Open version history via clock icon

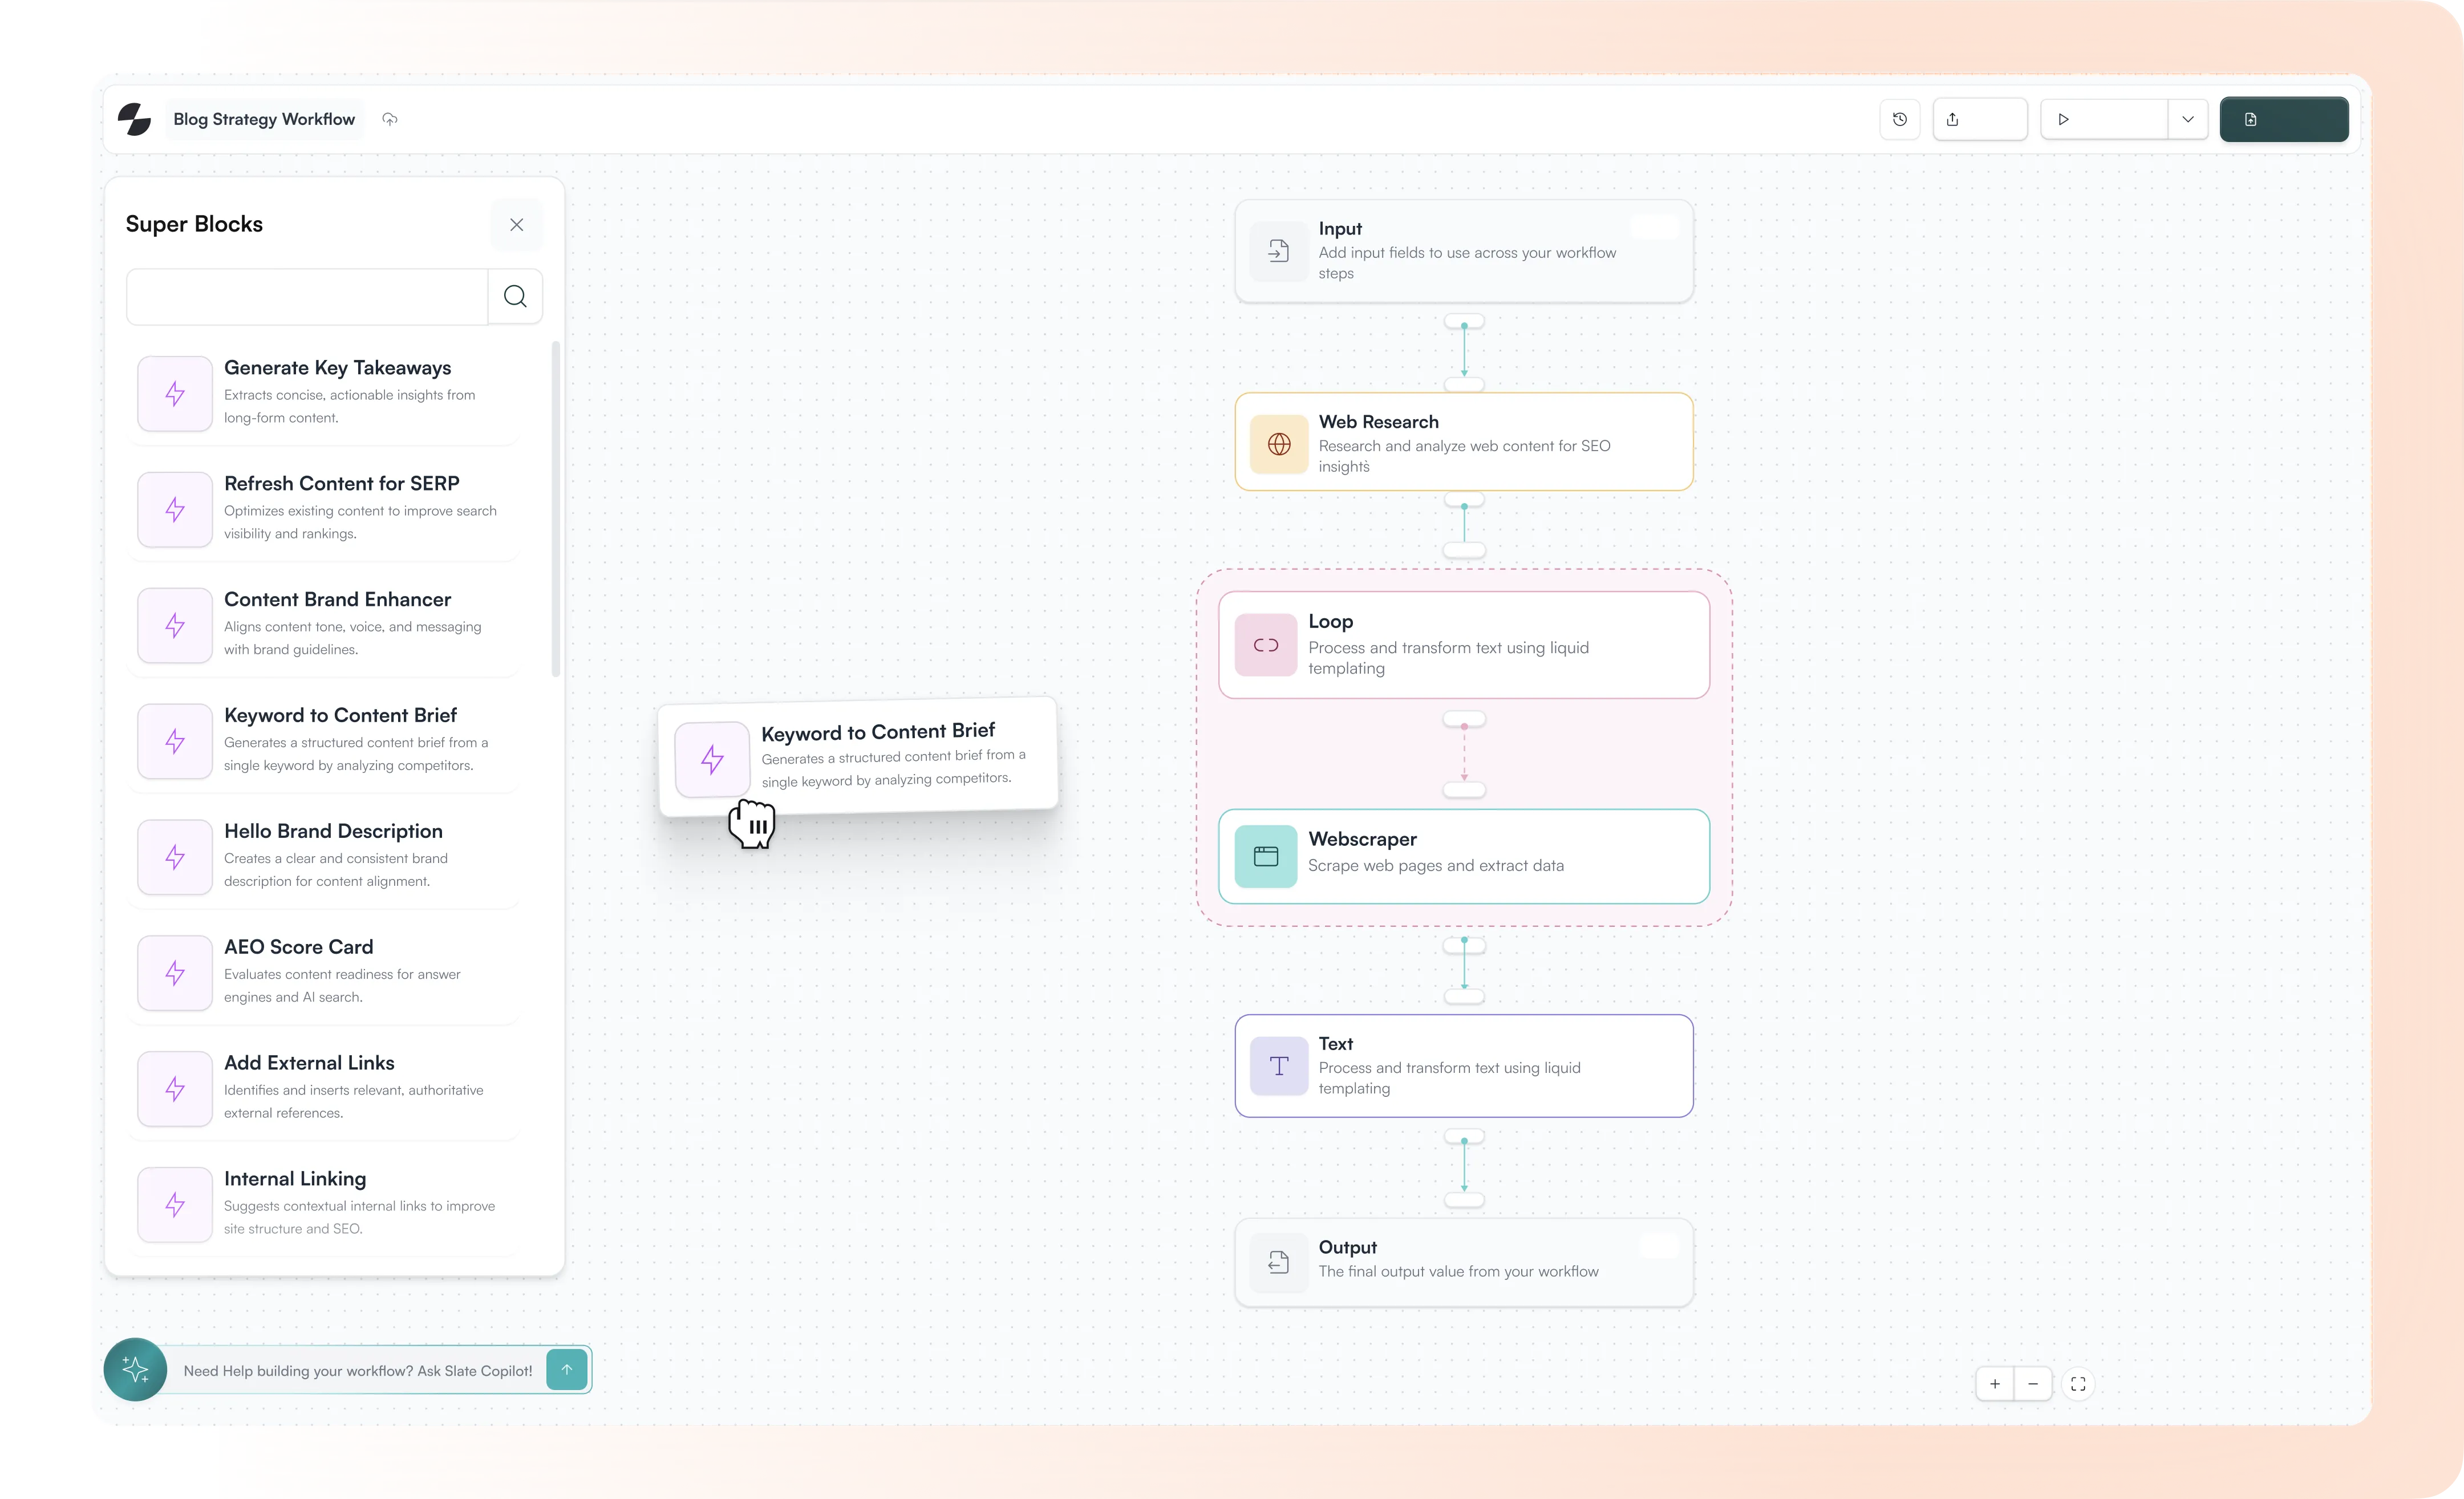[1899, 119]
